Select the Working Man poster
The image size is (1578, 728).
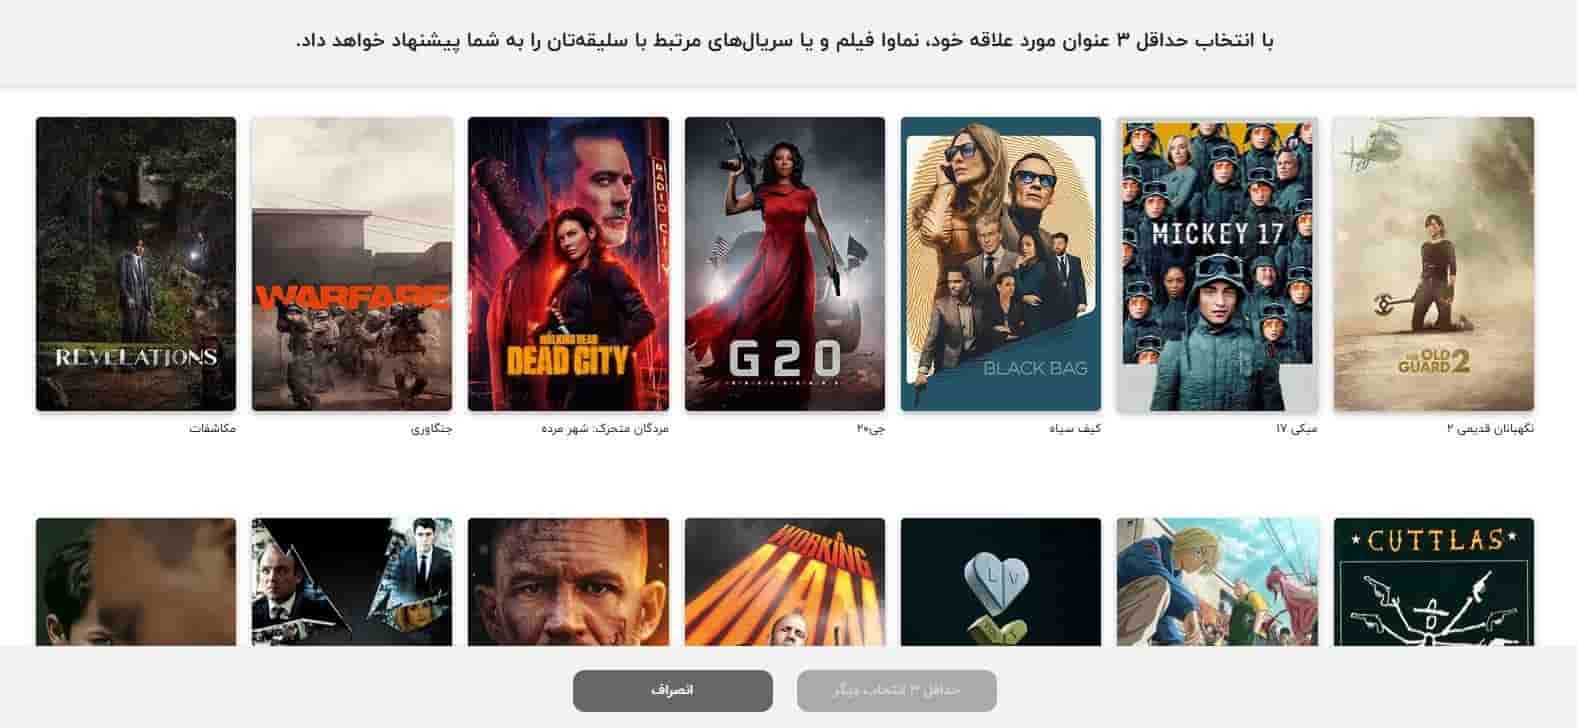coord(785,582)
